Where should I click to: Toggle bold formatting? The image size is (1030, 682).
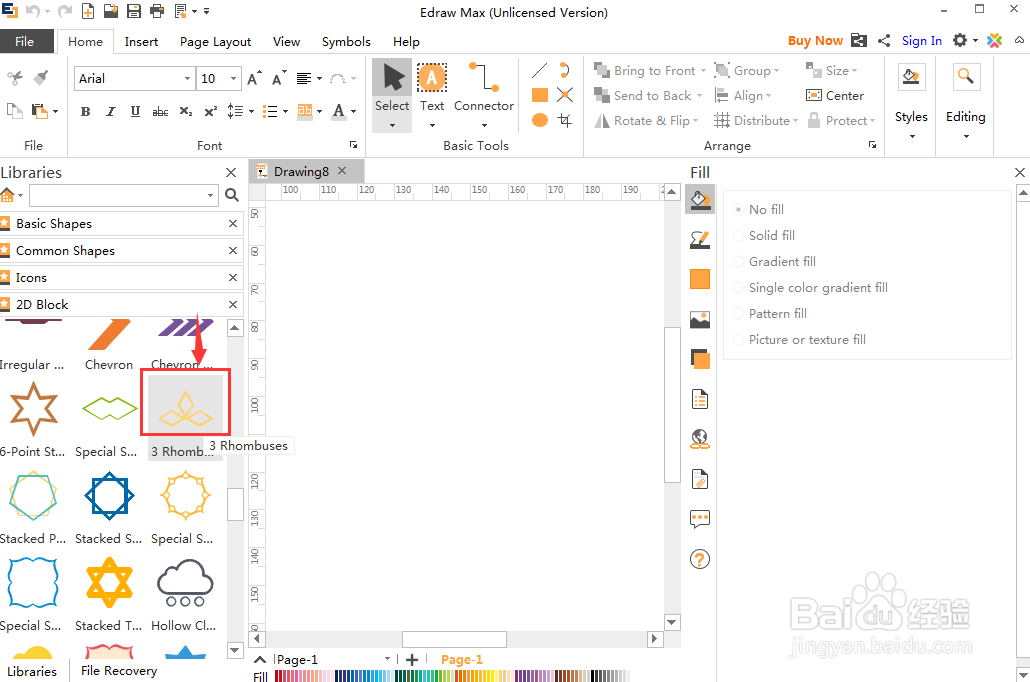pyautogui.click(x=85, y=112)
